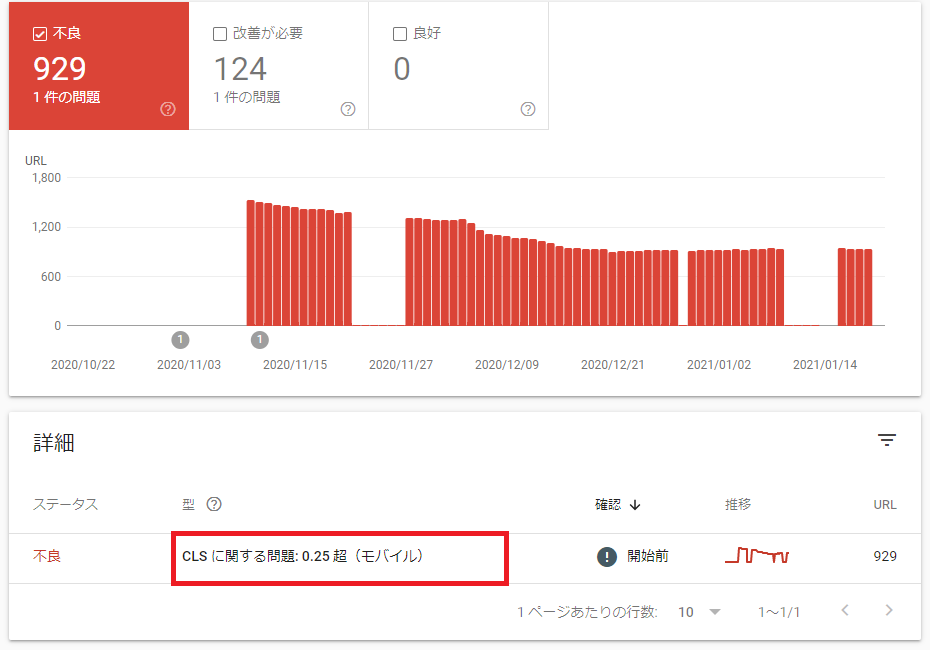This screenshot has width=930, height=650.
Task: Click help icon next to 型 column
Action: click(x=214, y=504)
